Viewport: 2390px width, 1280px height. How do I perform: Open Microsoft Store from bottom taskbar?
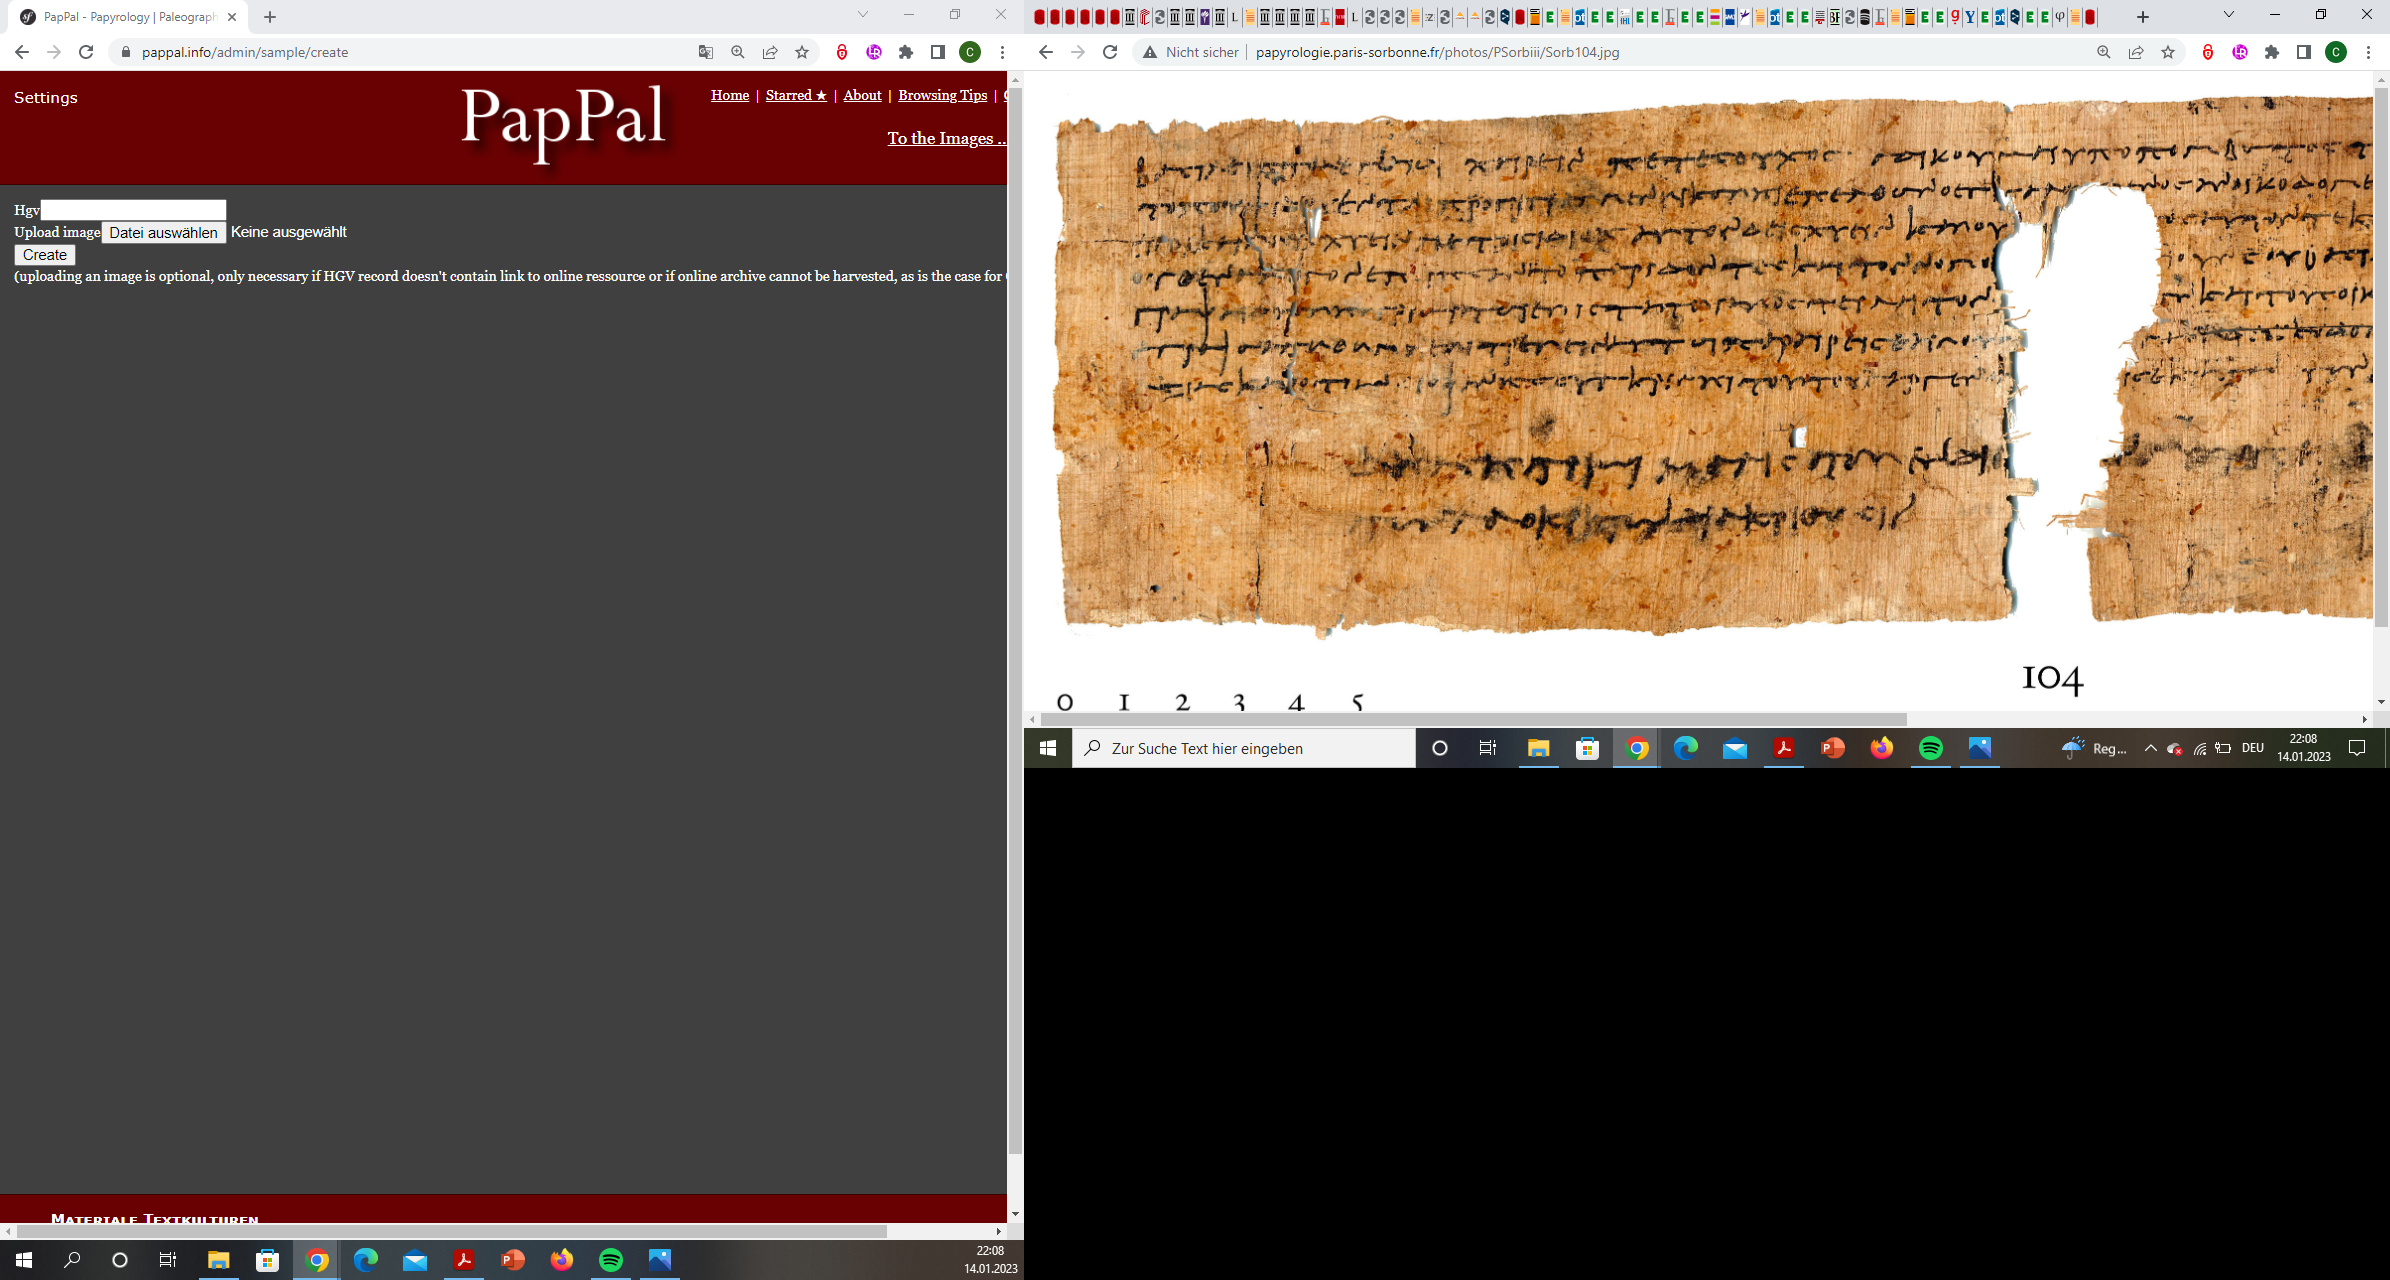coord(267,1260)
